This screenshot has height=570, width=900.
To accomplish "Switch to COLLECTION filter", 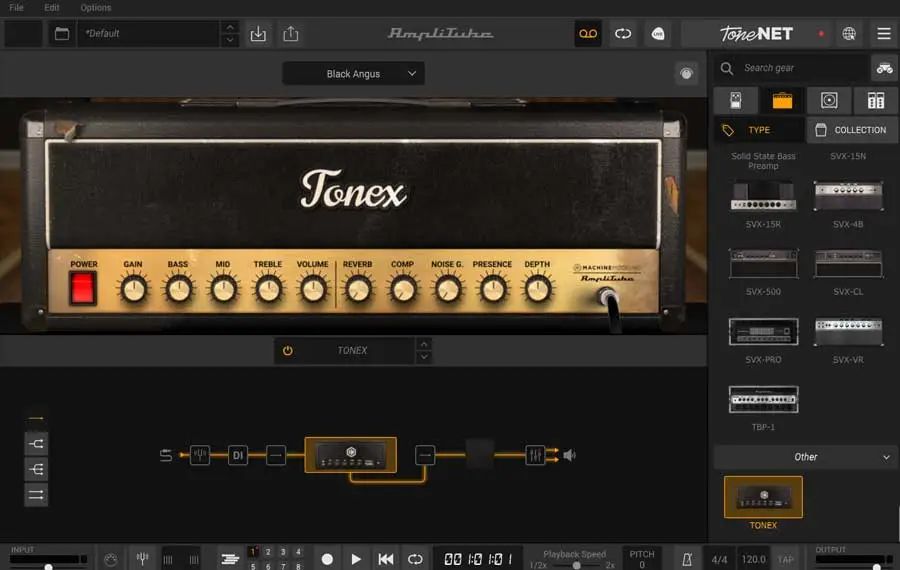I will pos(852,130).
